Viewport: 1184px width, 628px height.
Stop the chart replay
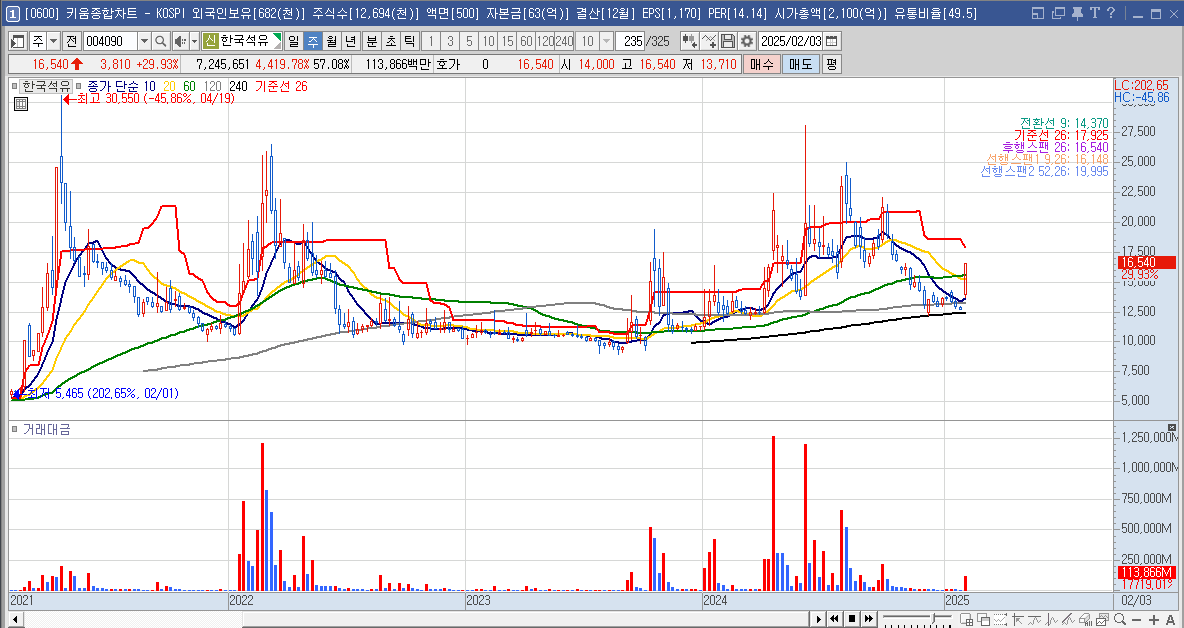(x=852, y=619)
